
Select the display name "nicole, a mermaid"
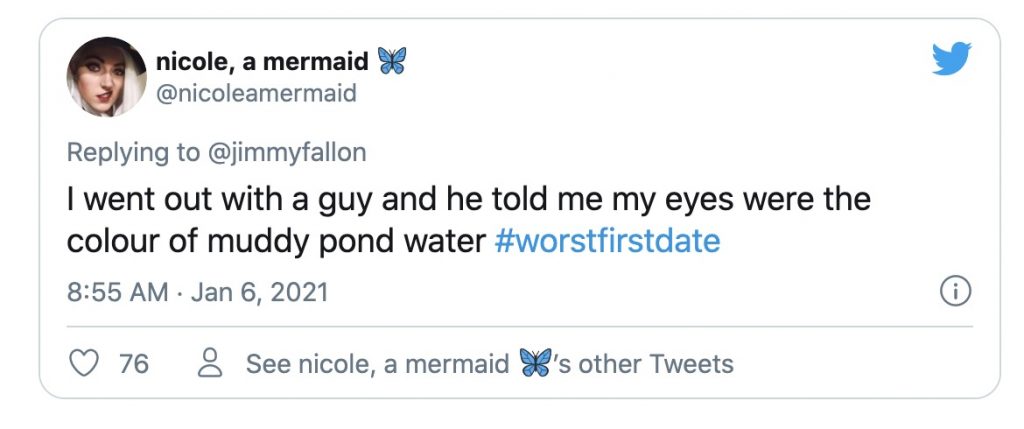click(x=263, y=63)
